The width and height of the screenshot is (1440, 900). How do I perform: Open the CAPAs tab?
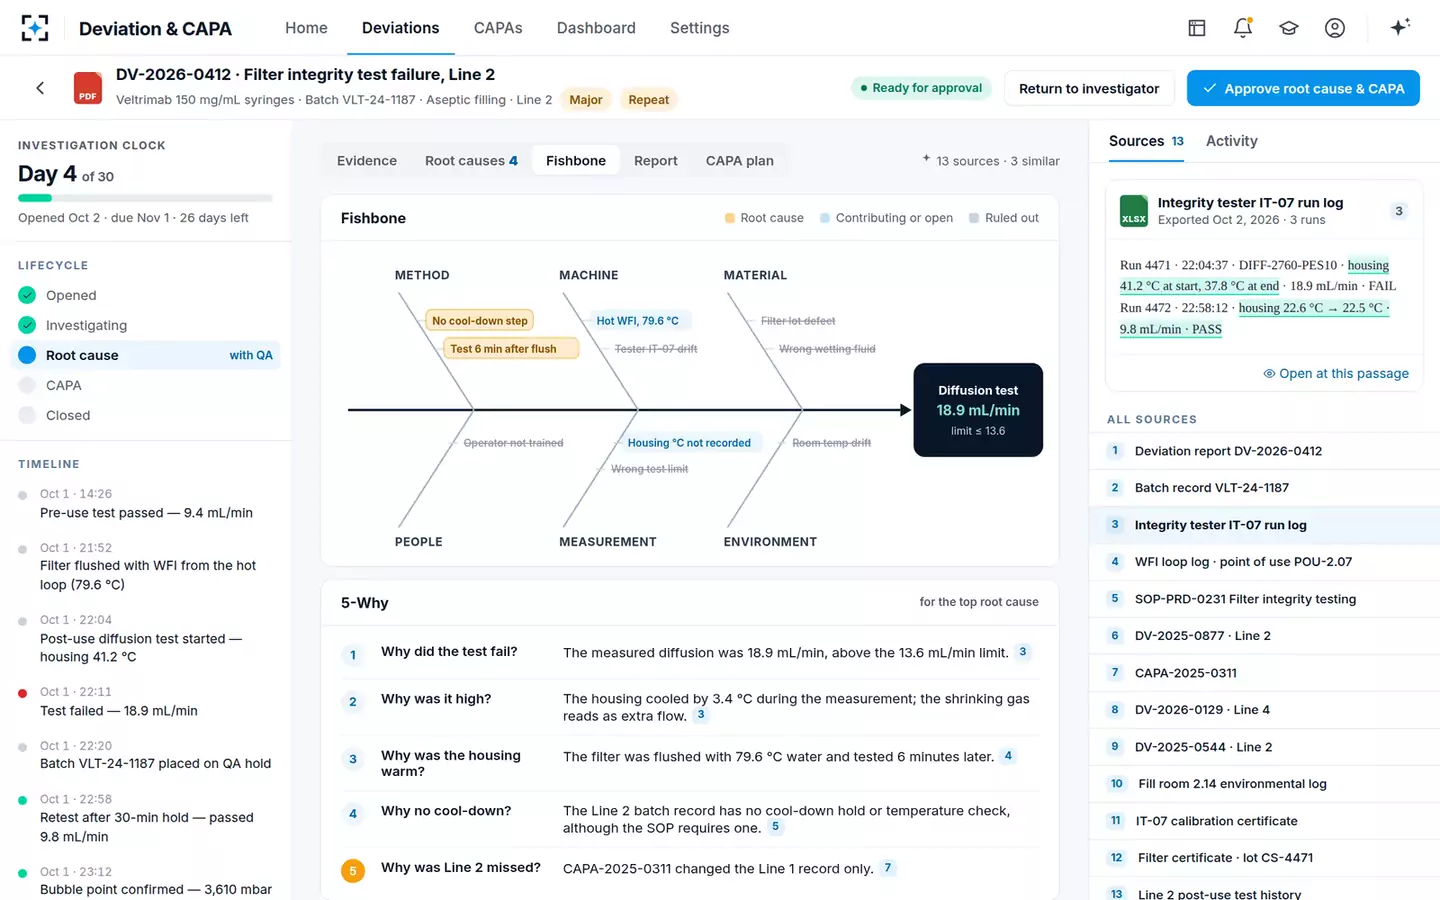tap(498, 28)
